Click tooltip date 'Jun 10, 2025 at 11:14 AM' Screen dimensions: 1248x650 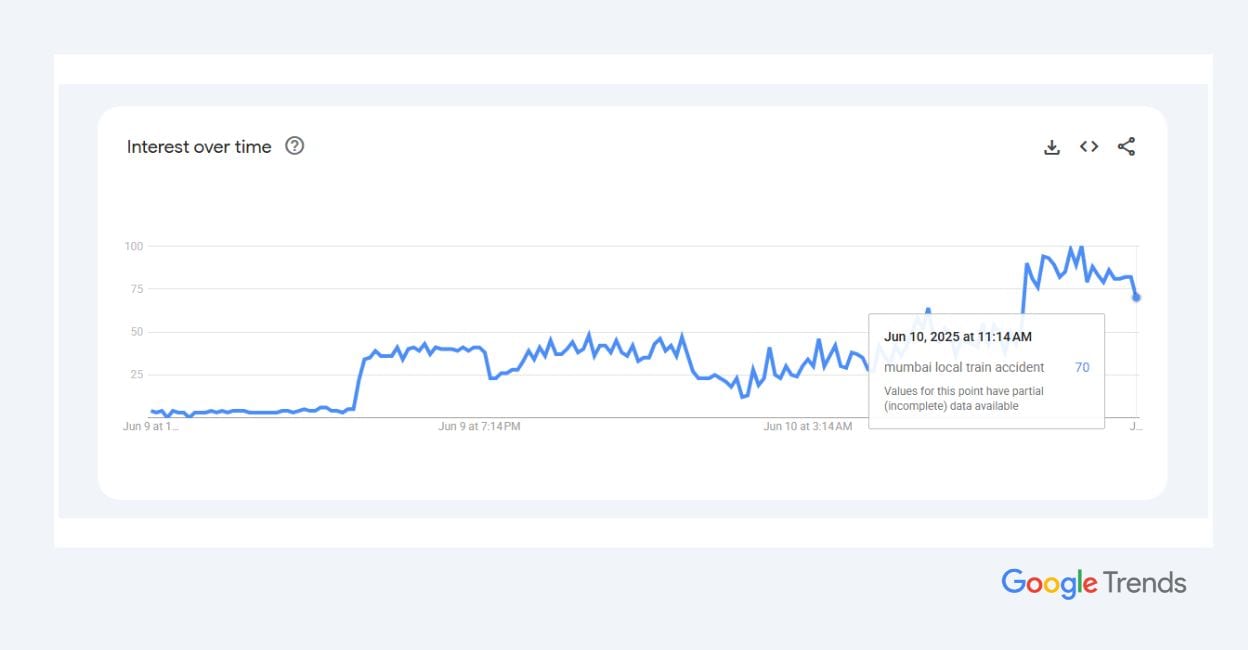pos(958,337)
